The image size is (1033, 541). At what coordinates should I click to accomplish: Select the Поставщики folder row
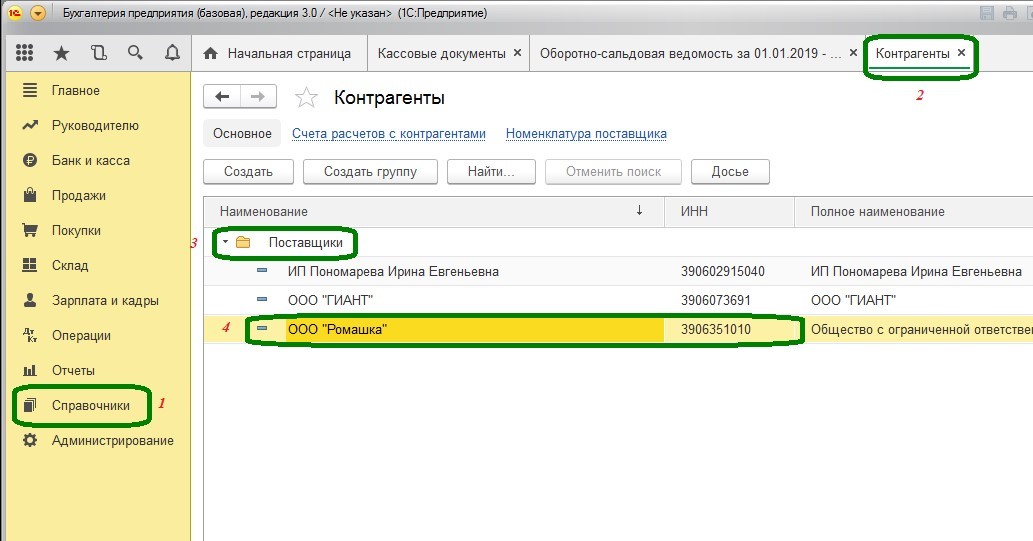[618, 242]
